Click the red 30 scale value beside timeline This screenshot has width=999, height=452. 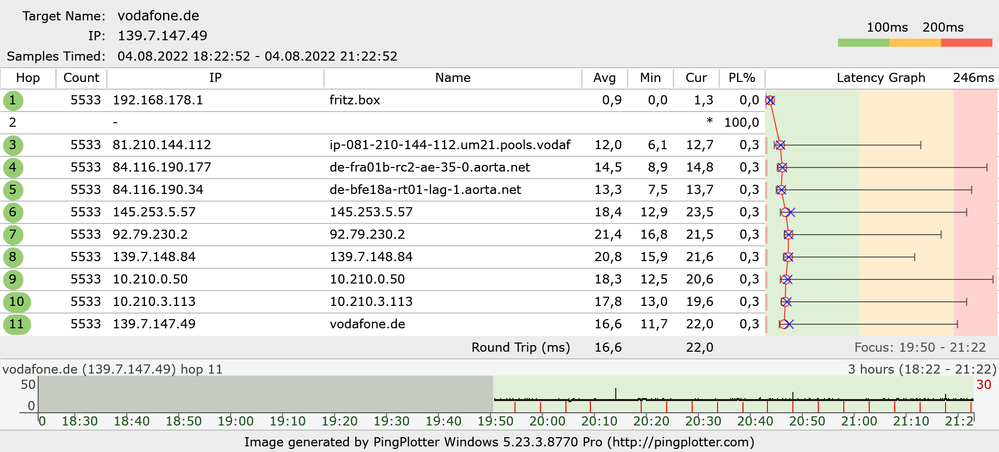point(984,384)
